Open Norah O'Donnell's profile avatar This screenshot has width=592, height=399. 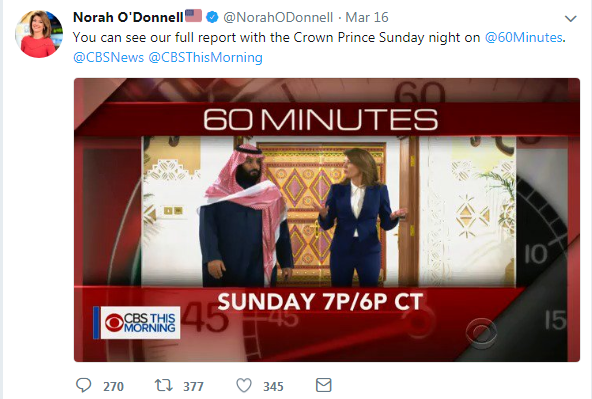coord(39,34)
